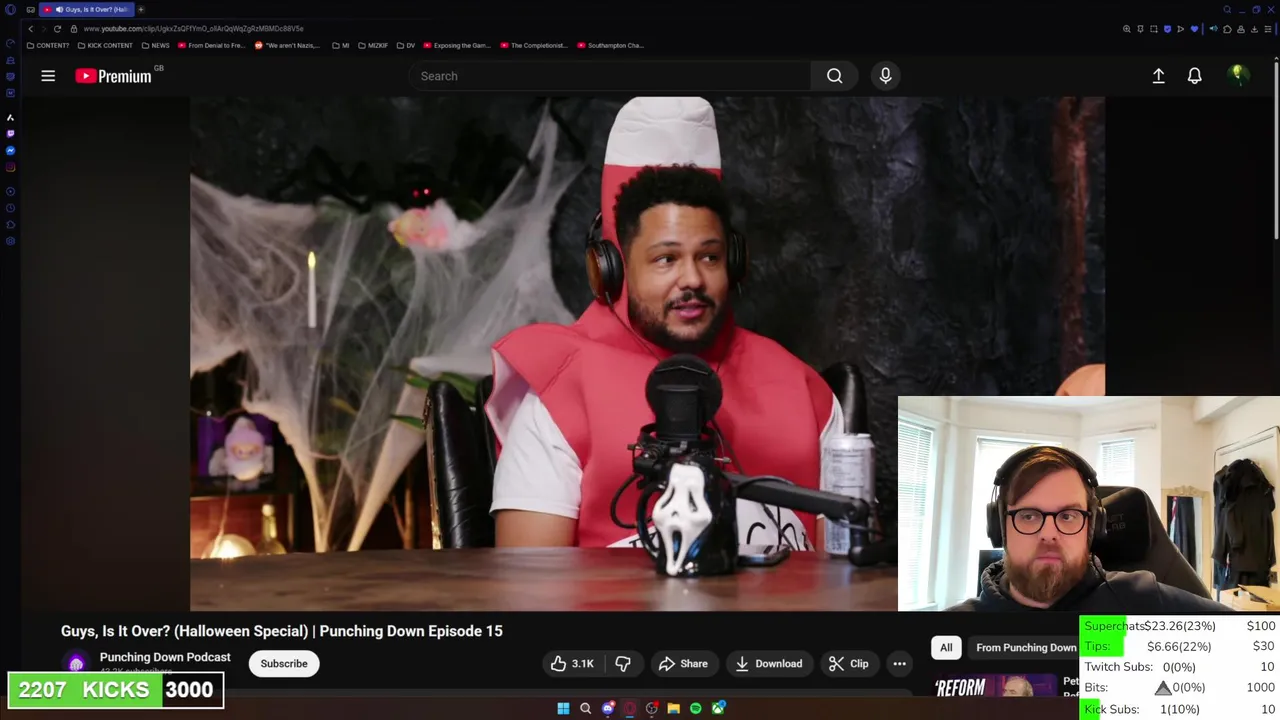
Task: Go back with browser back arrow
Action: pyautogui.click(x=30, y=29)
